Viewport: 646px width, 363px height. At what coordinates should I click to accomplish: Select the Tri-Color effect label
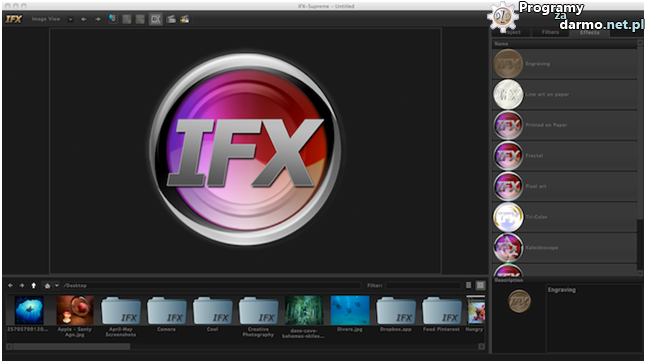pyautogui.click(x=536, y=217)
